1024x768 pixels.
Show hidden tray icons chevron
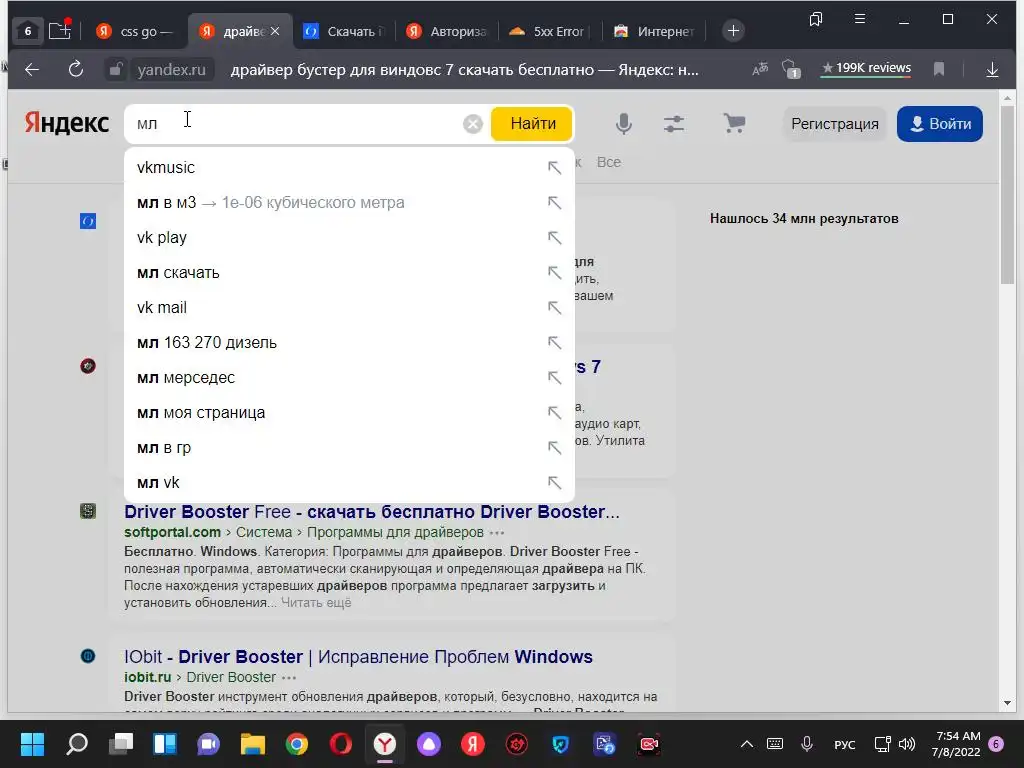(x=746, y=744)
